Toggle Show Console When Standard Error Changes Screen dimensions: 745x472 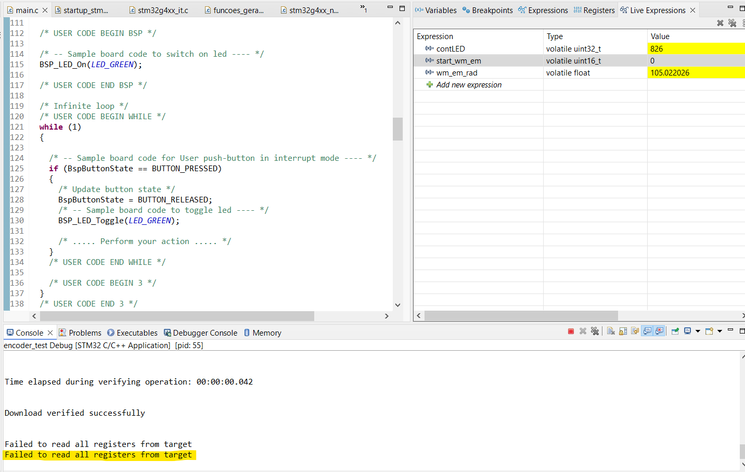[659, 331]
